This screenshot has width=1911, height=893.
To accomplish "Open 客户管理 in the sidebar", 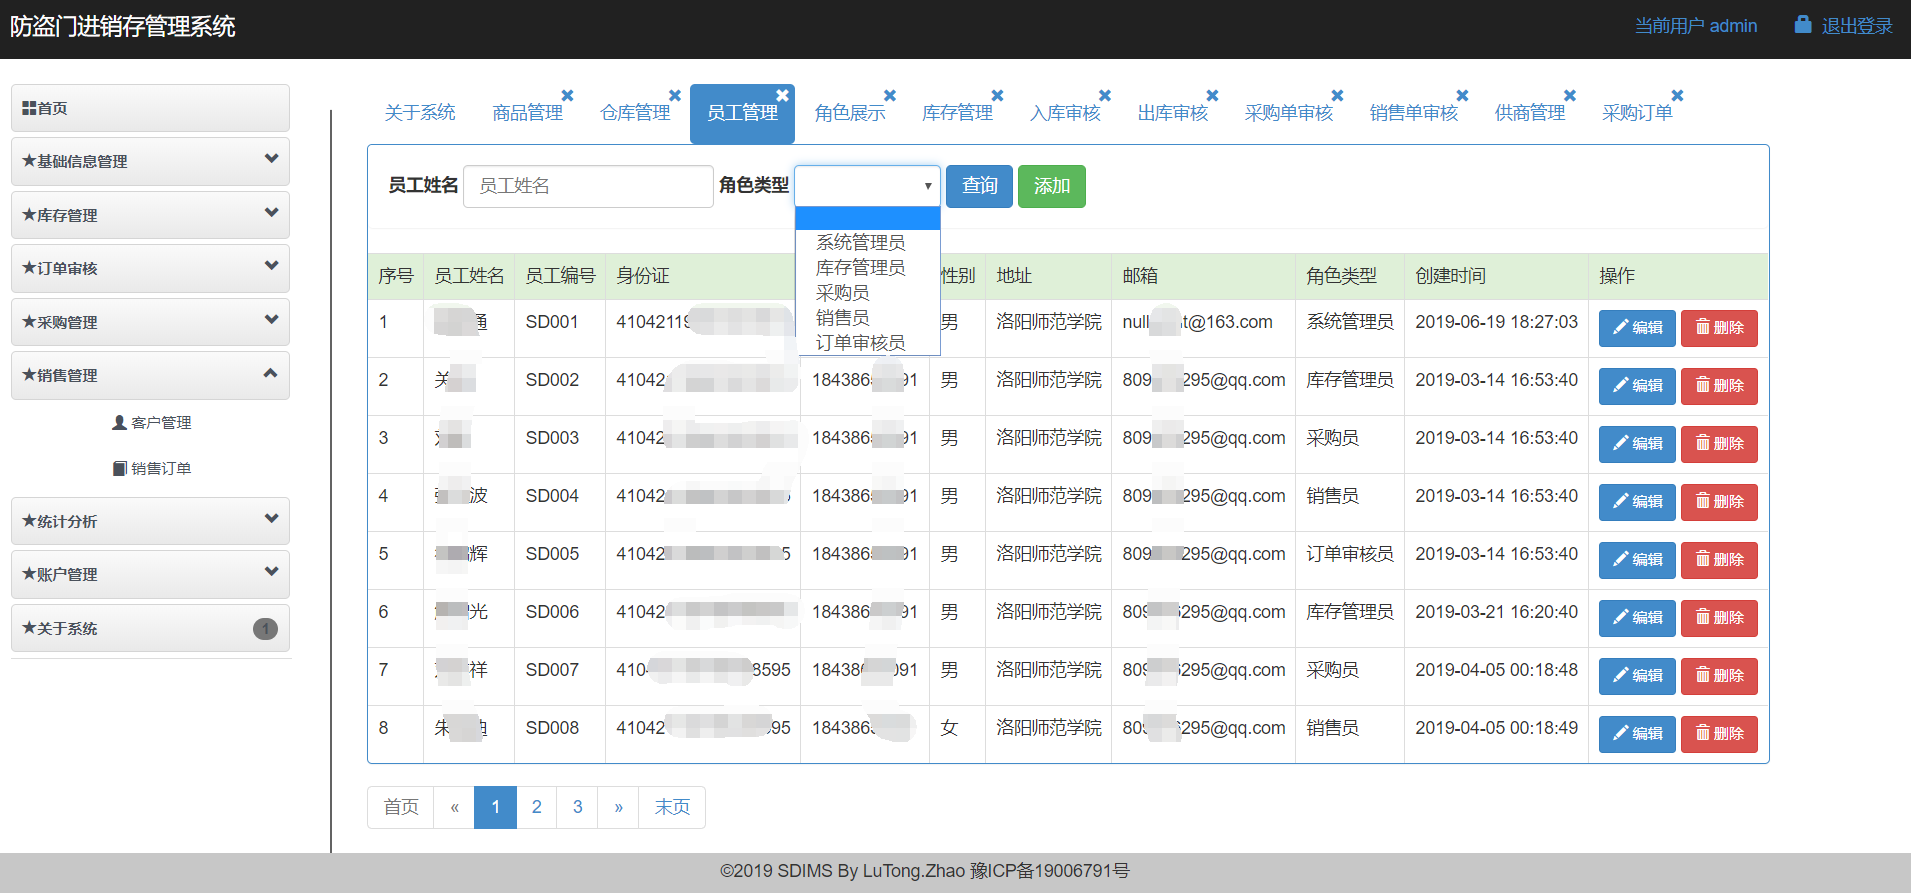I will [x=152, y=423].
